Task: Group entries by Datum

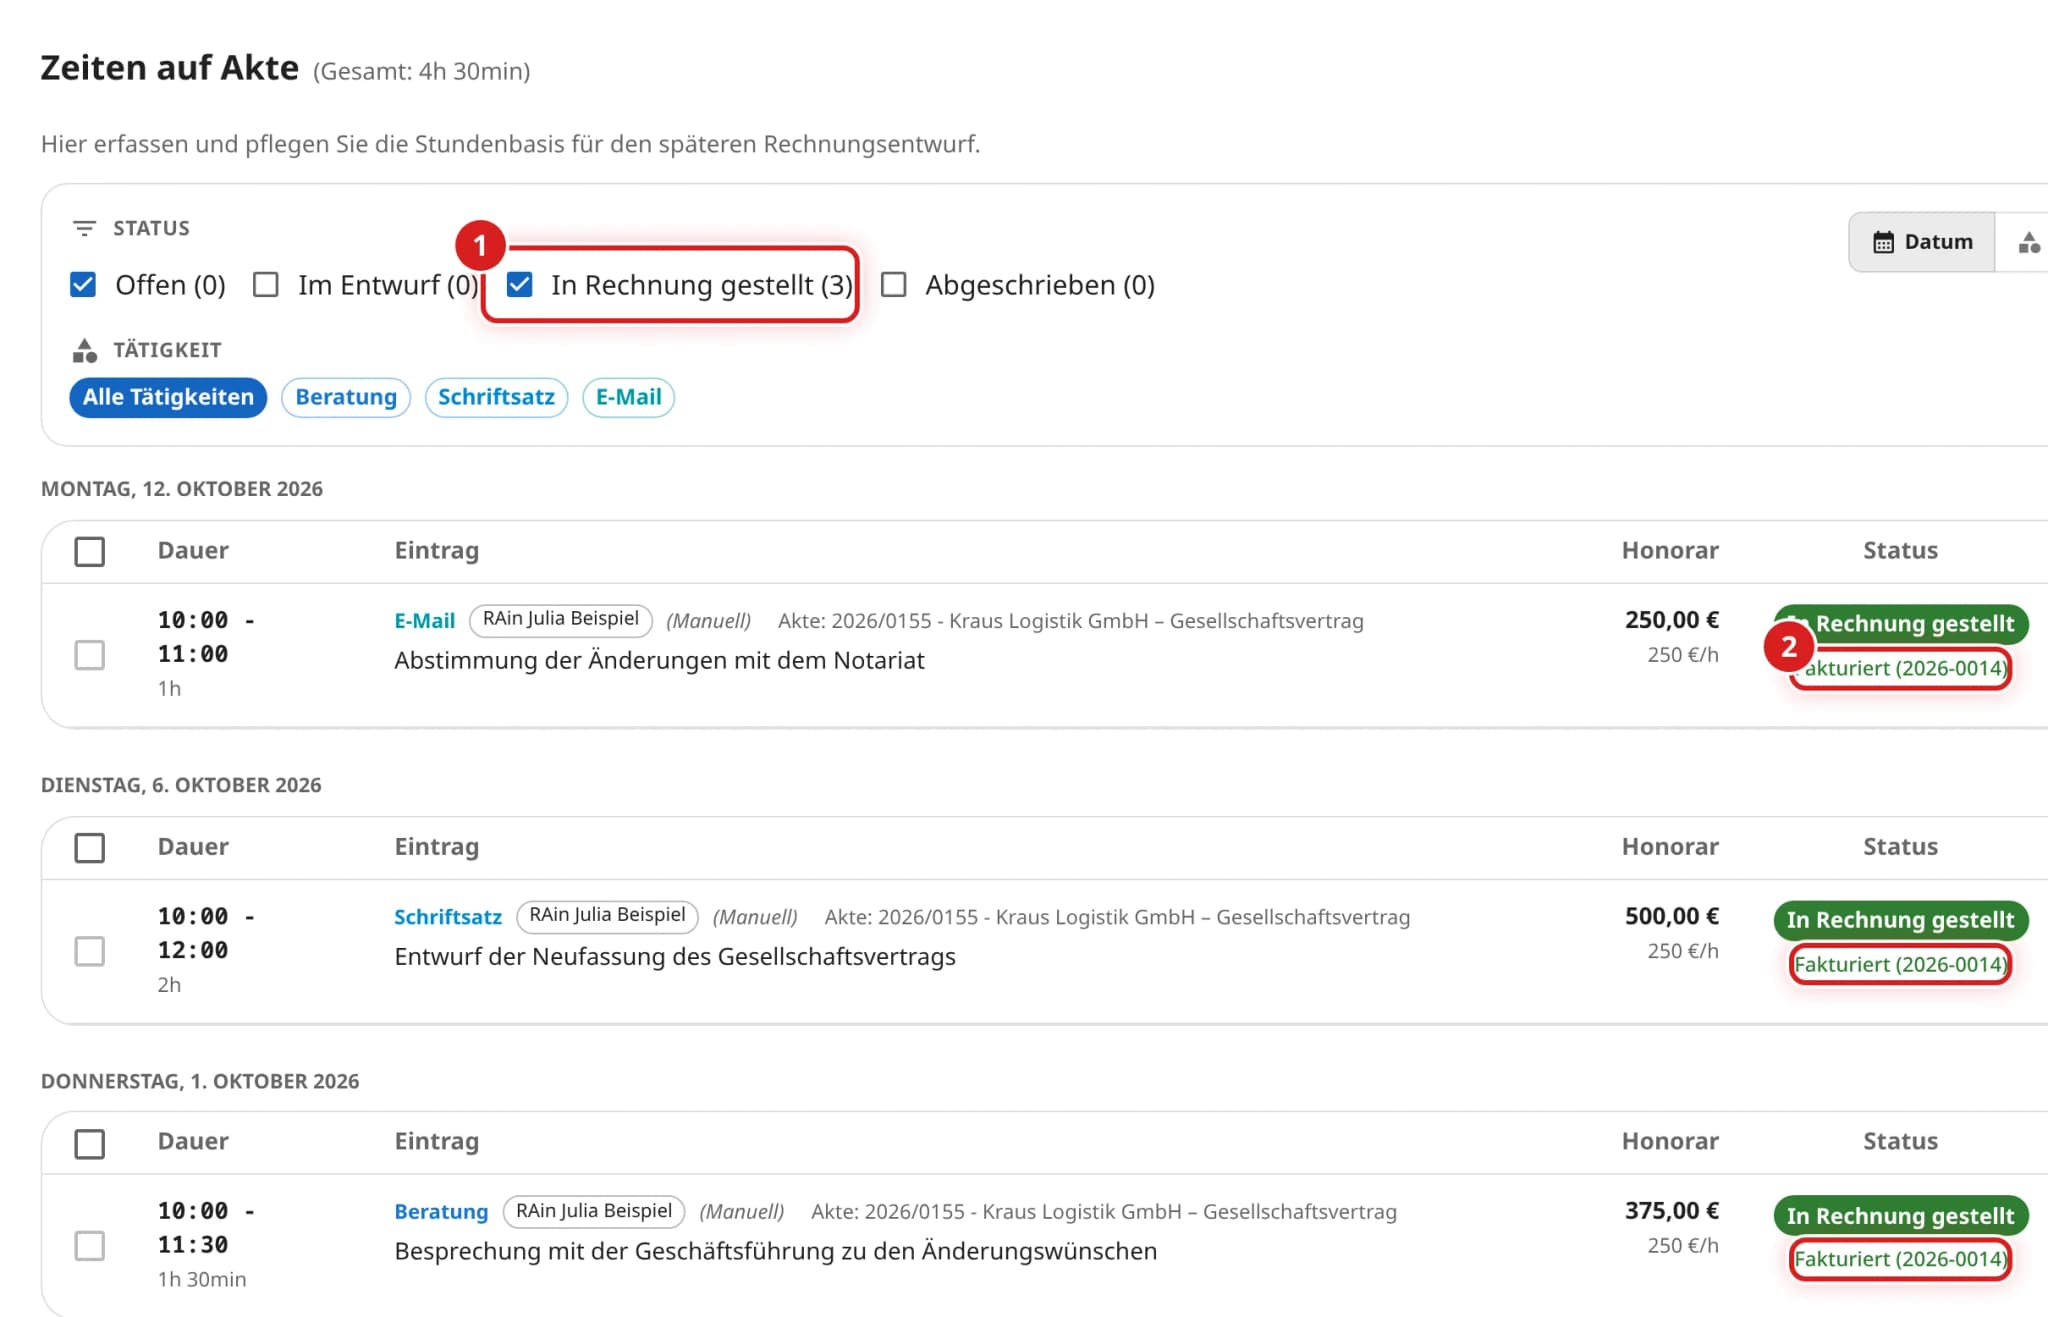Action: pyautogui.click(x=1922, y=242)
